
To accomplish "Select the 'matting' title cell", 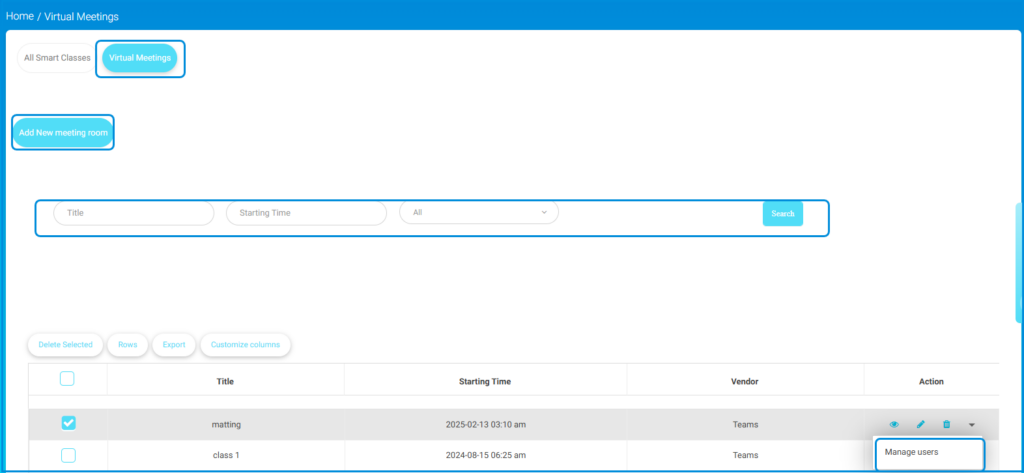I will pos(227,425).
